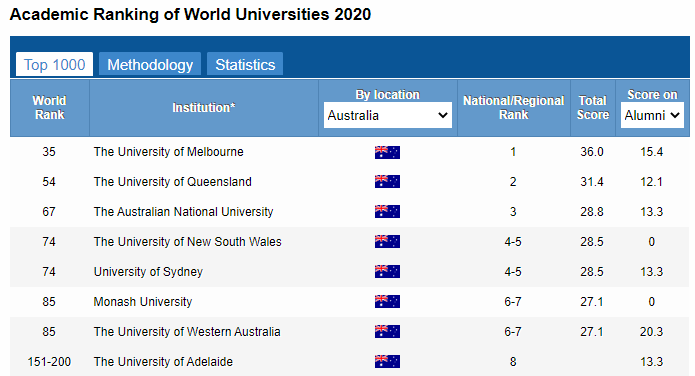
Task: Click the flag in the University of Sydney row
Action: [387, 271]
